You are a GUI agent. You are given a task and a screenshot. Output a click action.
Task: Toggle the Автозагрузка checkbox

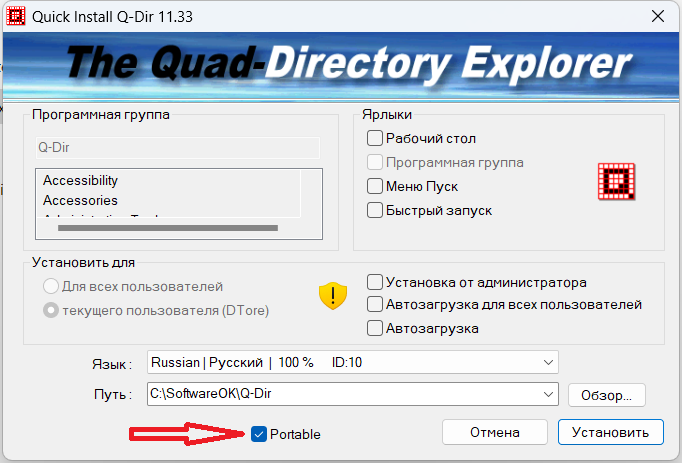coord(375,328)
